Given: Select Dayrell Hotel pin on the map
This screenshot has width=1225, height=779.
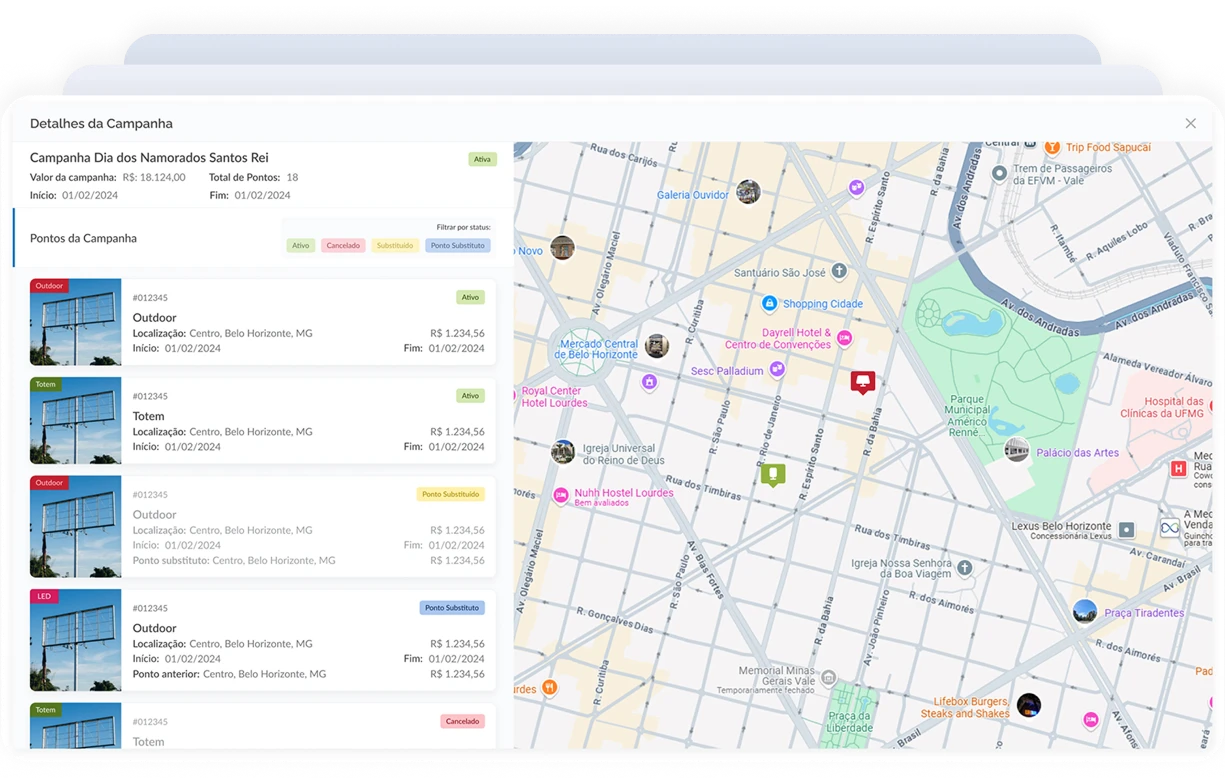Looking at the screenshot, I should (845, 339).
